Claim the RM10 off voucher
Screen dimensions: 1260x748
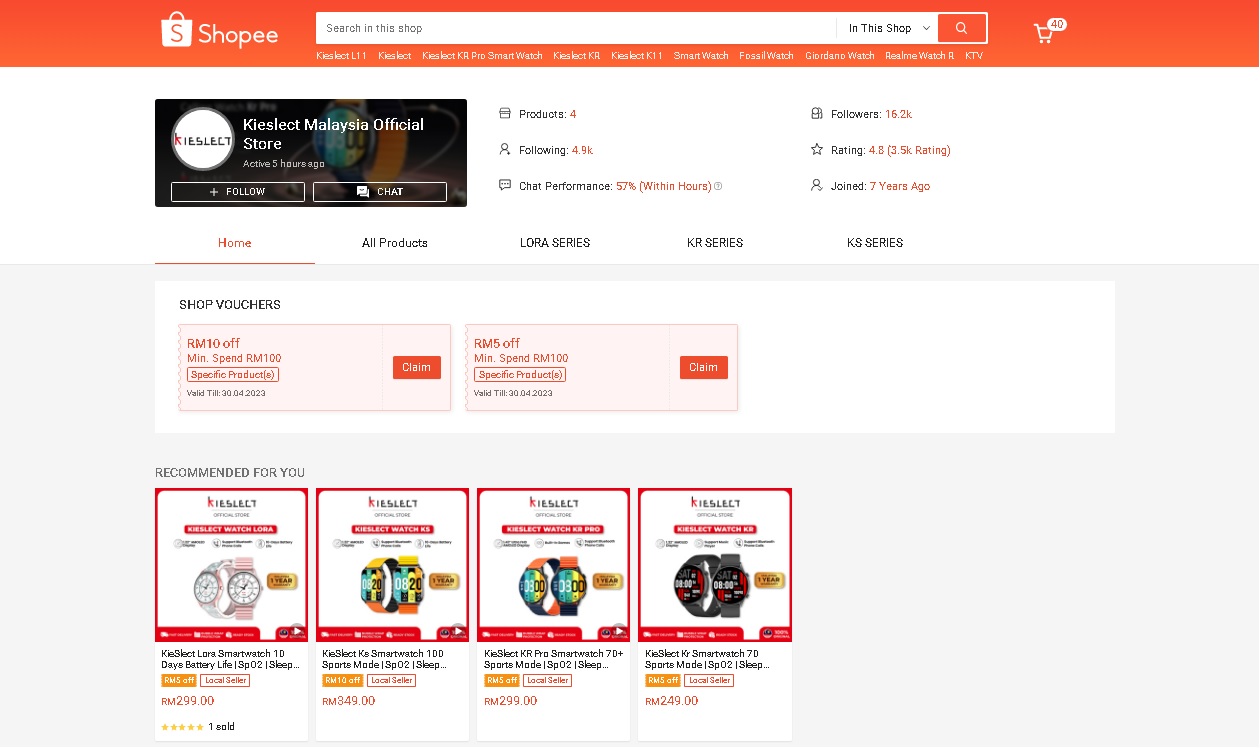coord(417,367)
